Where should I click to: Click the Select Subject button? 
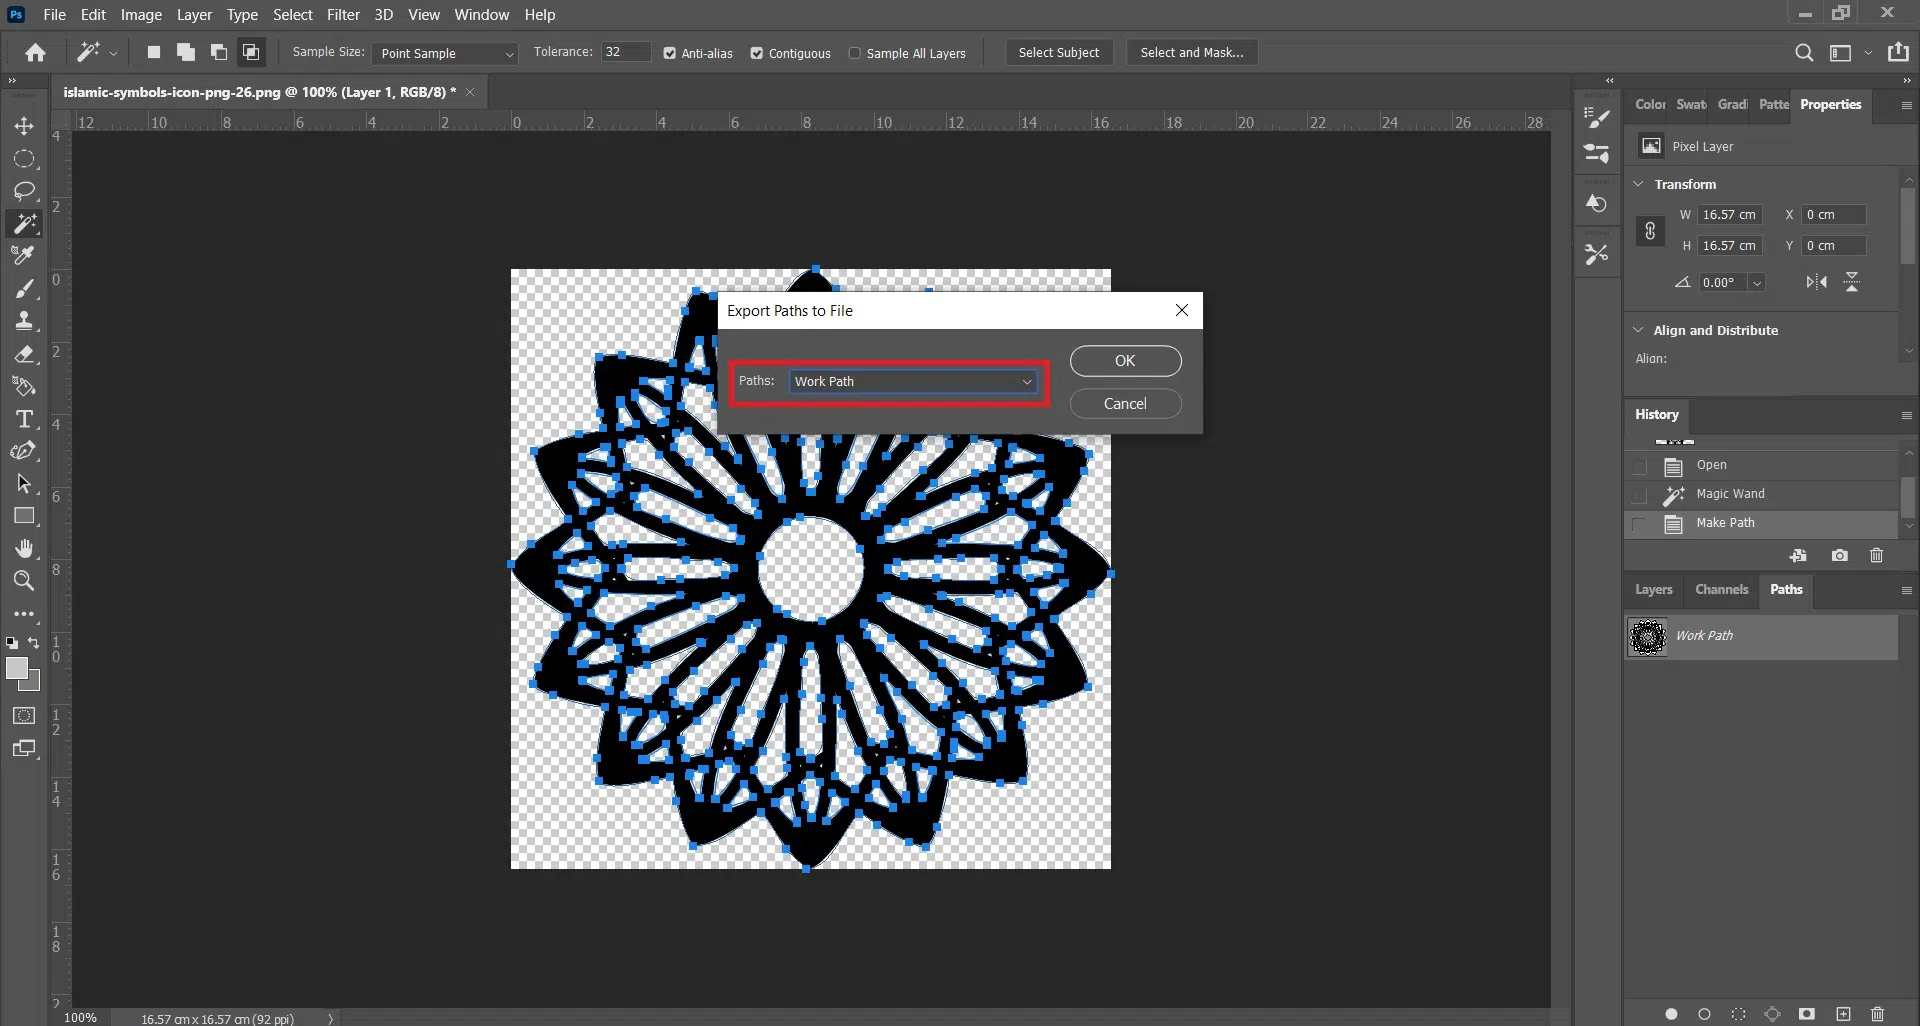[x=1058, y=53]
